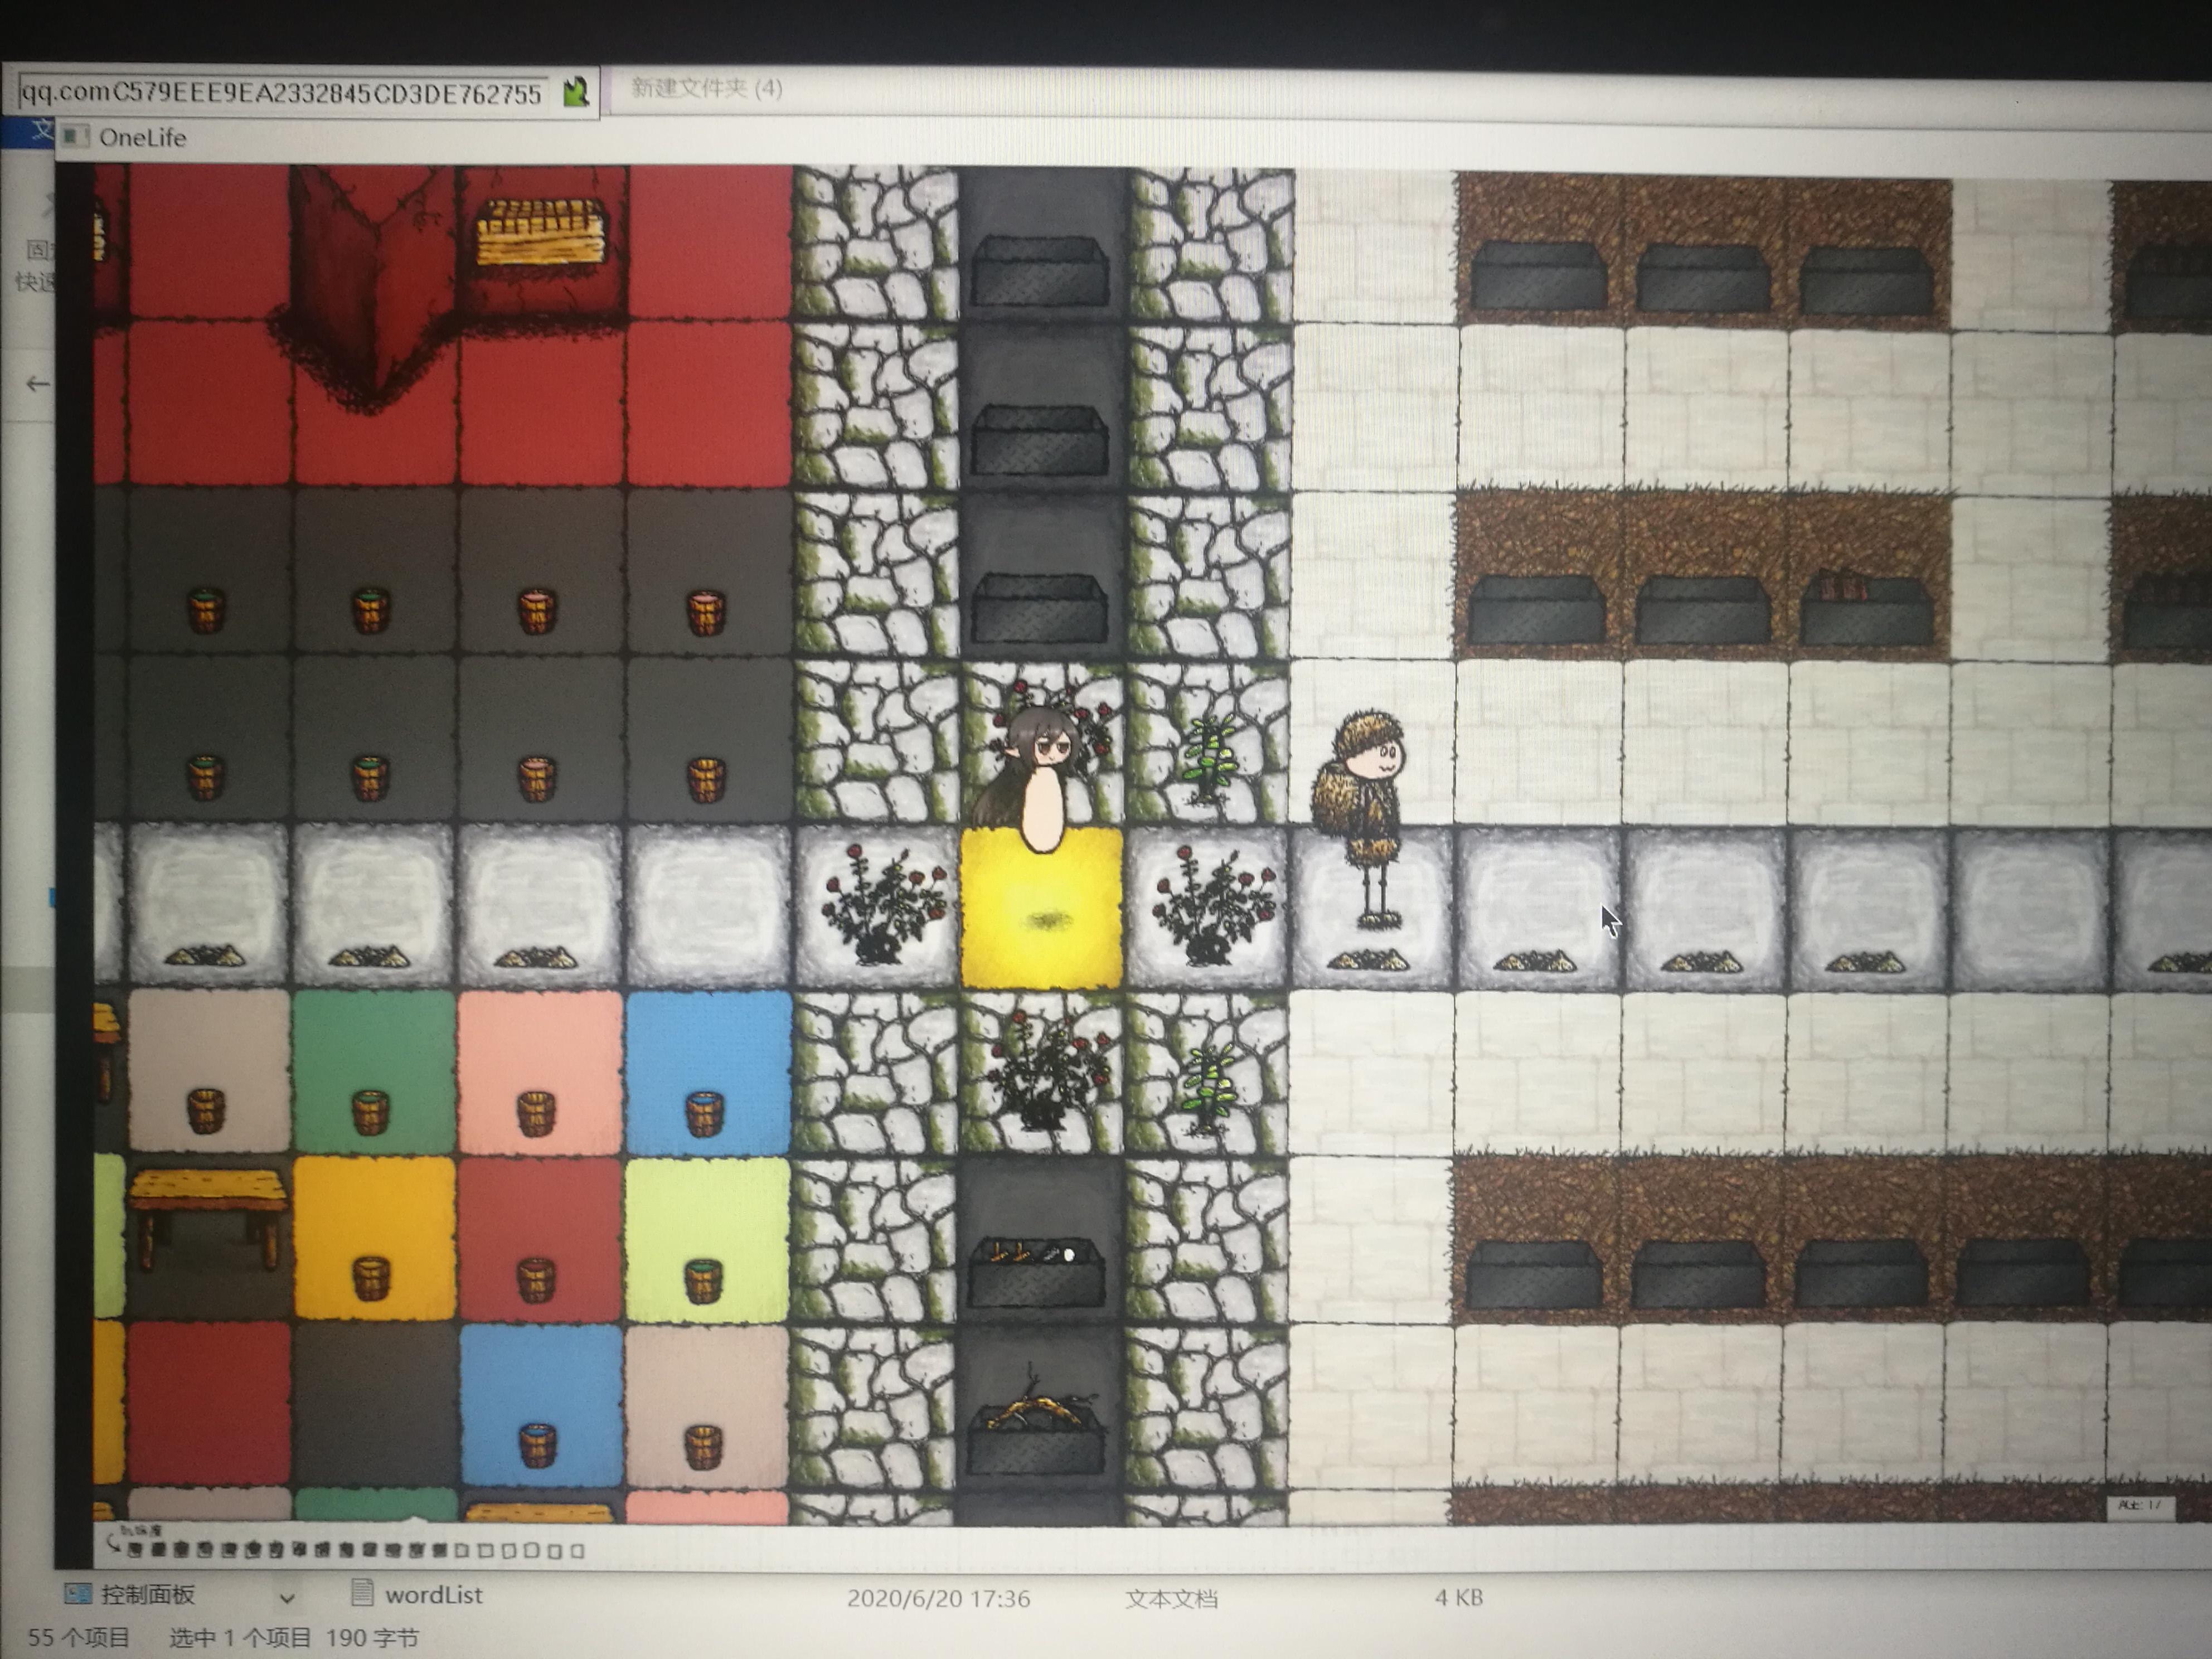Expand the chevron next to 控制面板
2212x1659 pixels.
287,1598
